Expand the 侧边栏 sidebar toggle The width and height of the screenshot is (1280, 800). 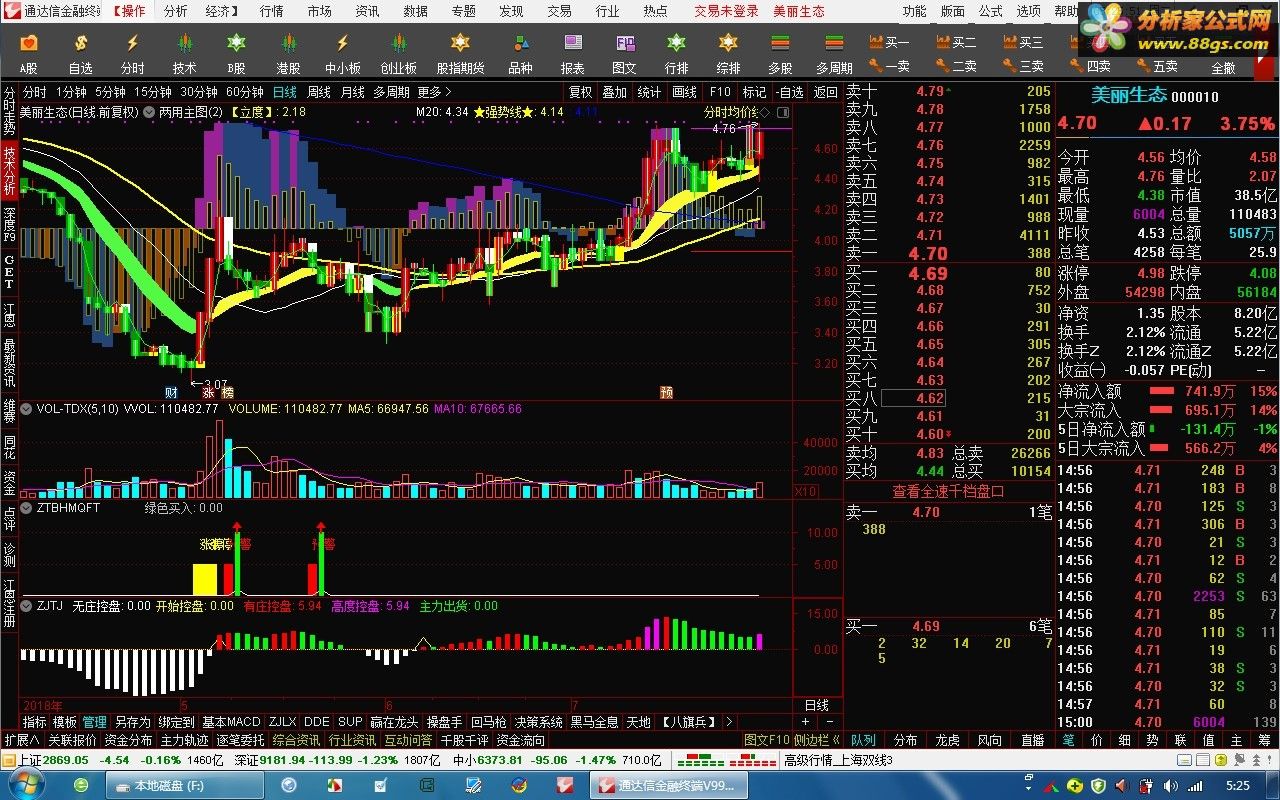point(816,740)
